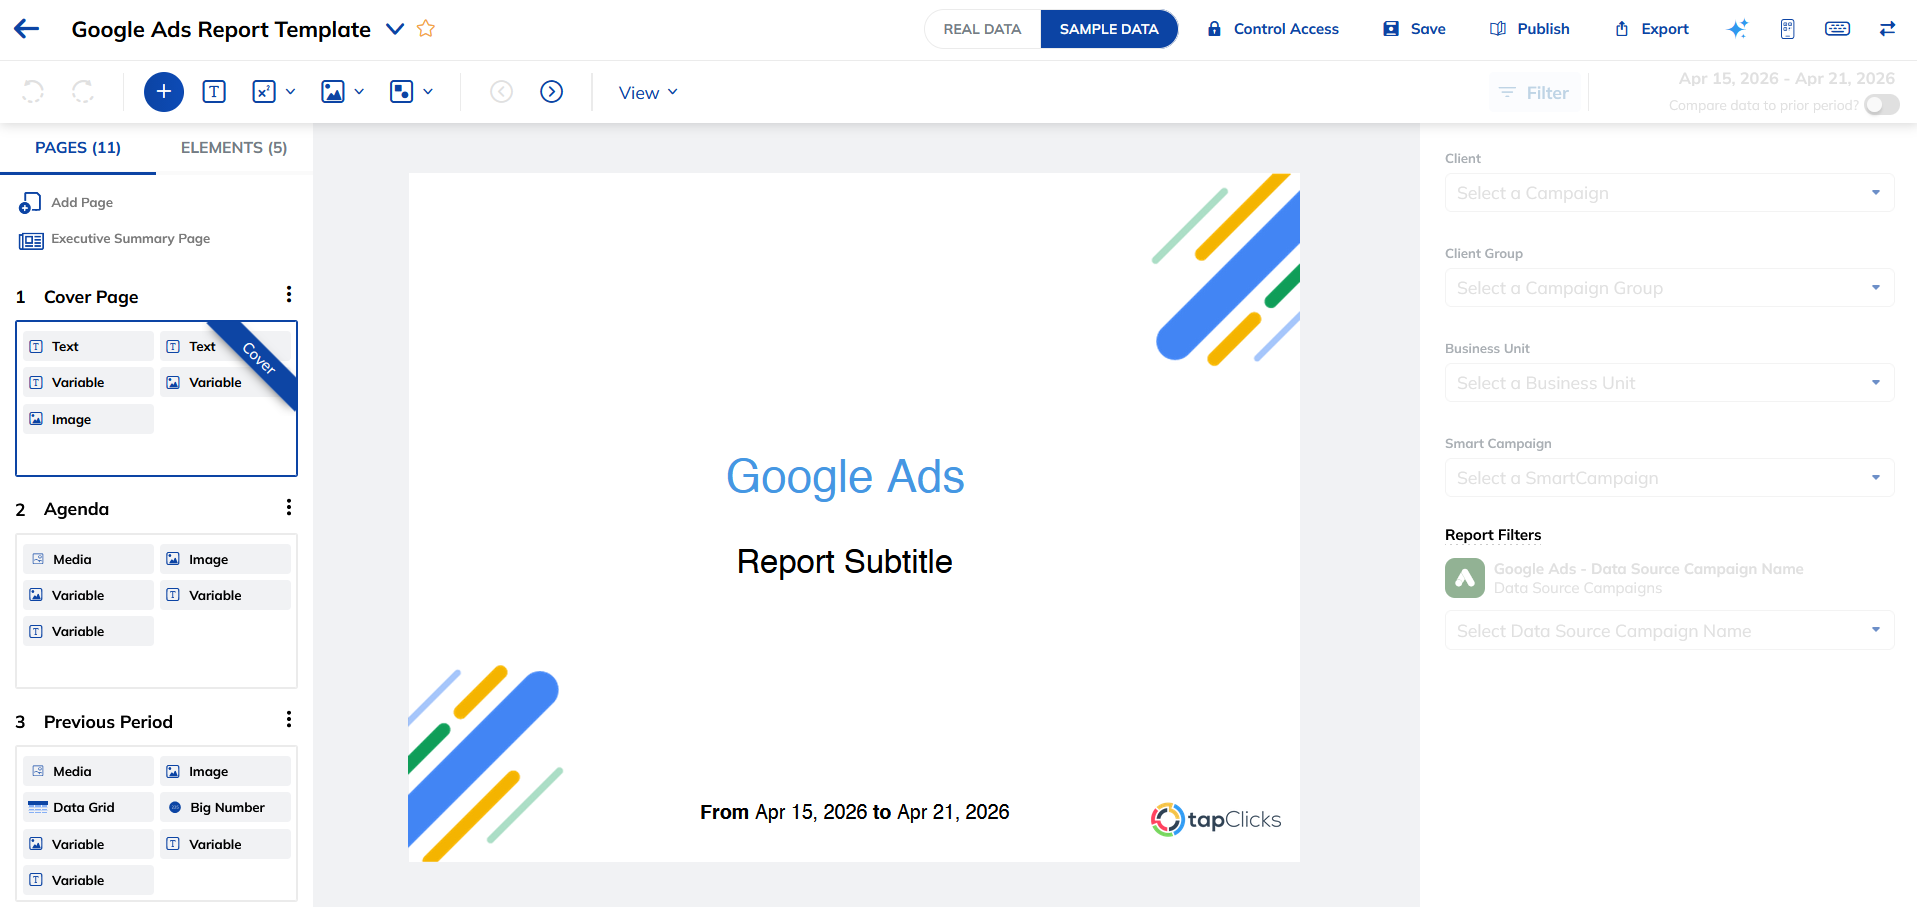1917x907 pixels.
Task: Open the page layout device icon
Action: pyautogui.click(x=1788, y=29)
